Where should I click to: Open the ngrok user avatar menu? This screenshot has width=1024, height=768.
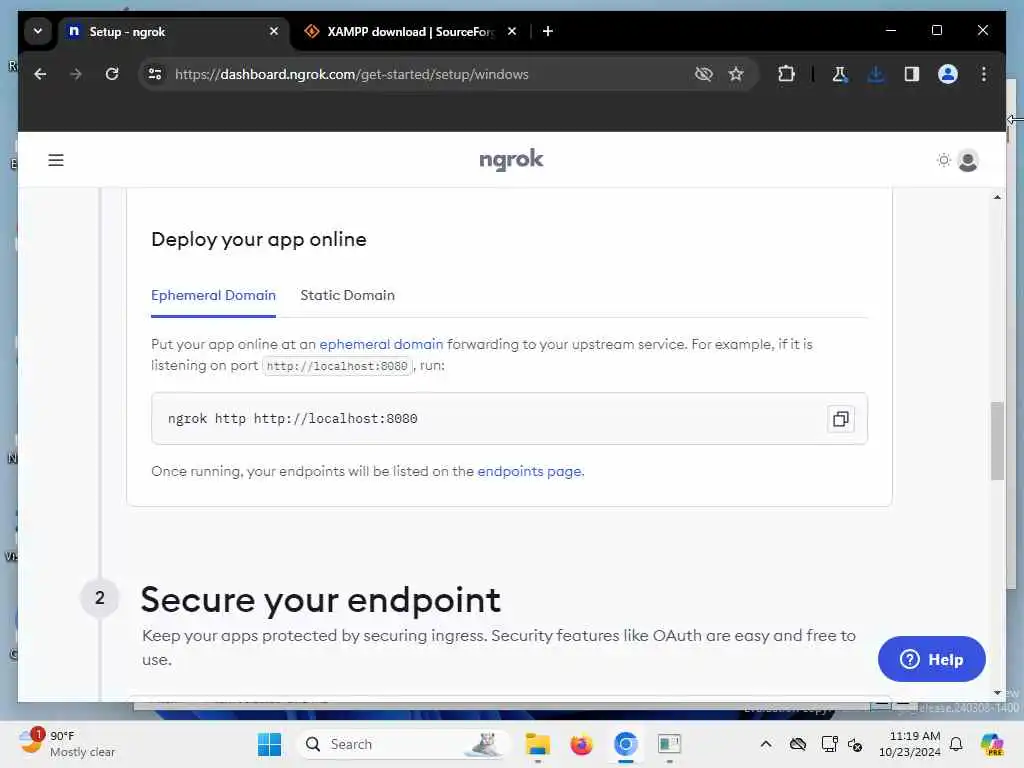tap(968, 160)
